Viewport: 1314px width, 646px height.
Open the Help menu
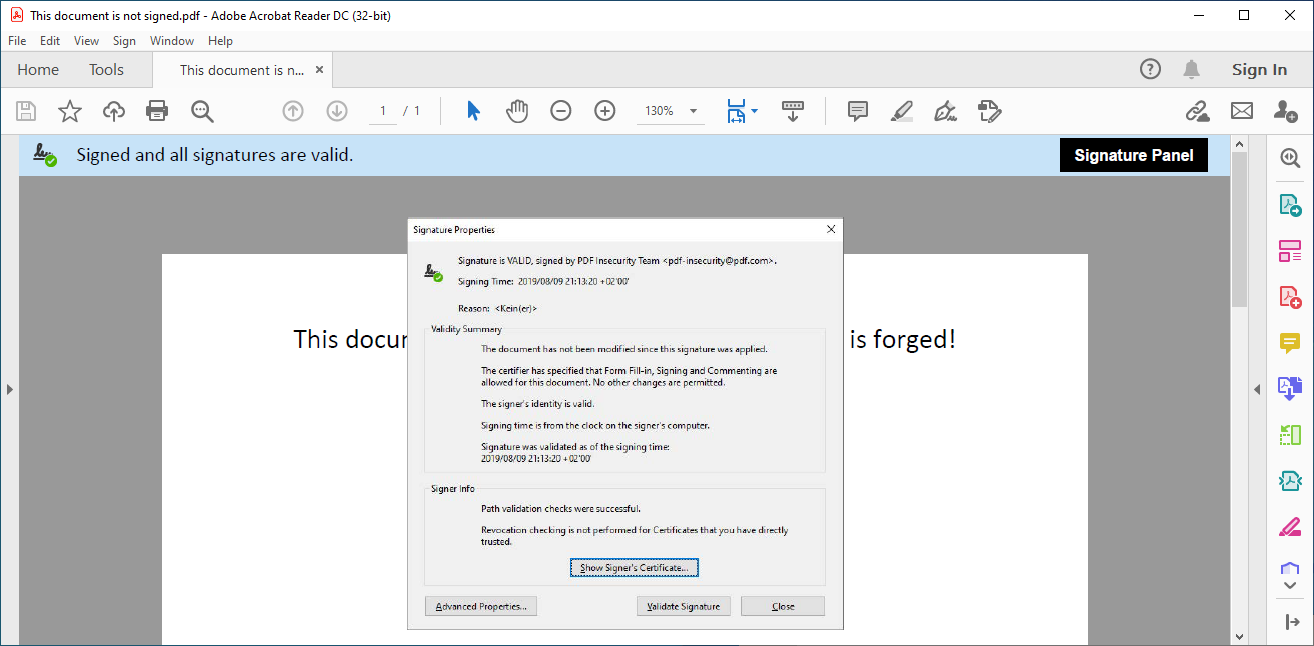coord(220,41)
